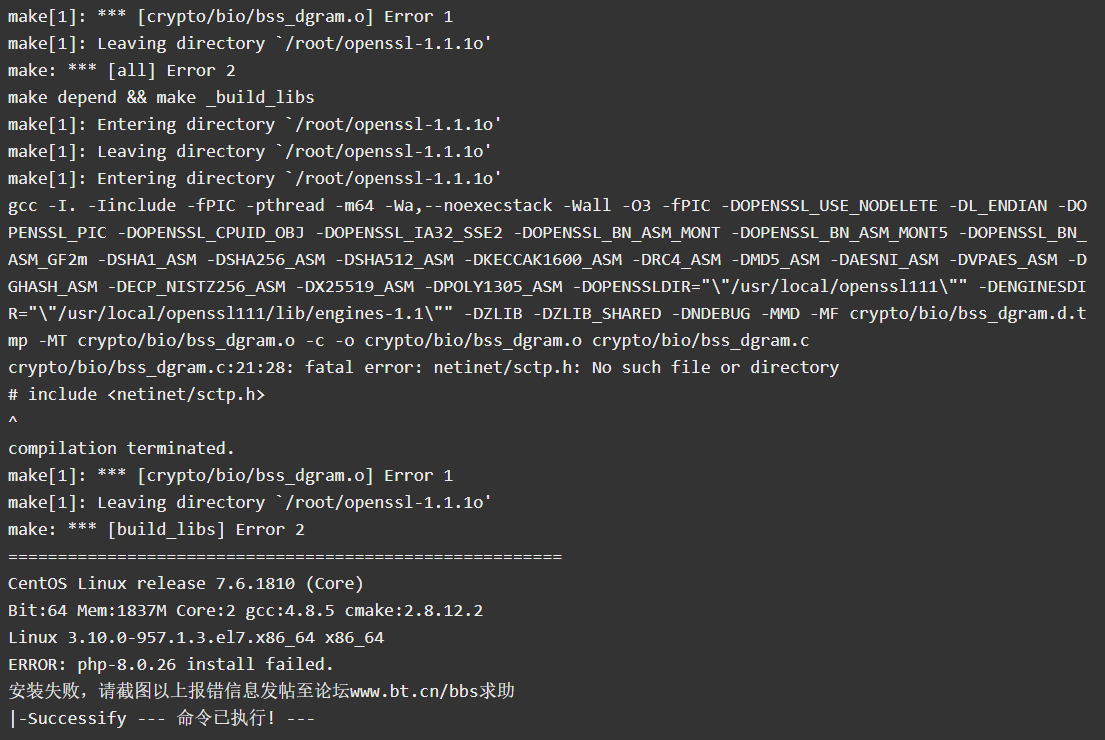The image size is (1105, 740).
Task: Click the '|-Successify --- 命令已执行' line
Action: coord(161,718)
